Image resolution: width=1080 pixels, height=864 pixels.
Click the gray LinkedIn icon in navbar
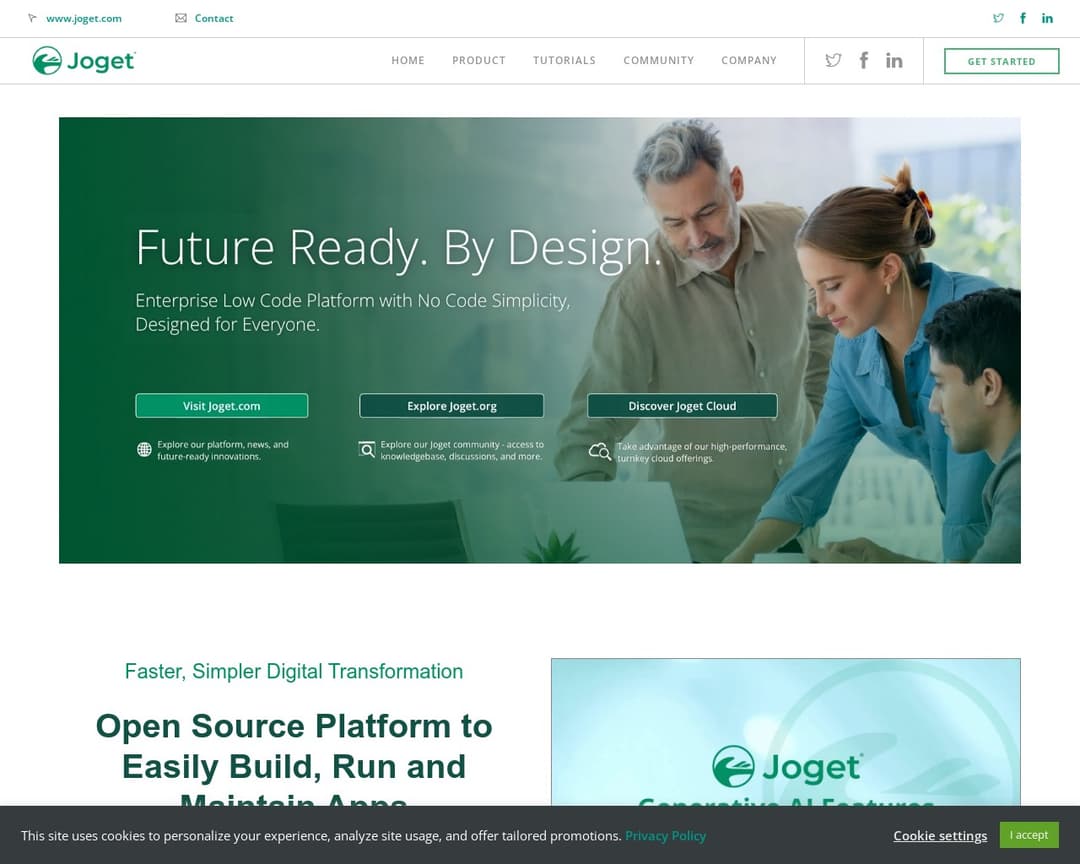click(x=894, y=61)
